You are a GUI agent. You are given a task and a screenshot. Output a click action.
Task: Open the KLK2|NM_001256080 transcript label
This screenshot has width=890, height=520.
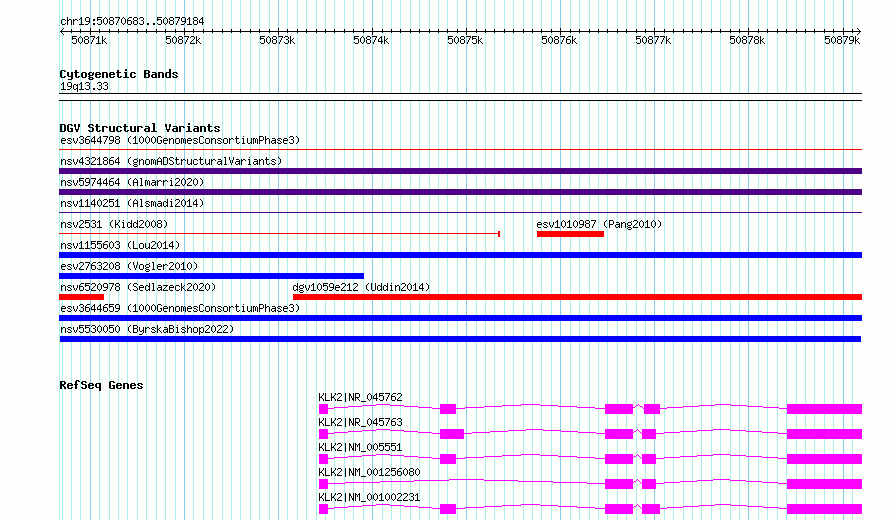[x=370, y=472]
